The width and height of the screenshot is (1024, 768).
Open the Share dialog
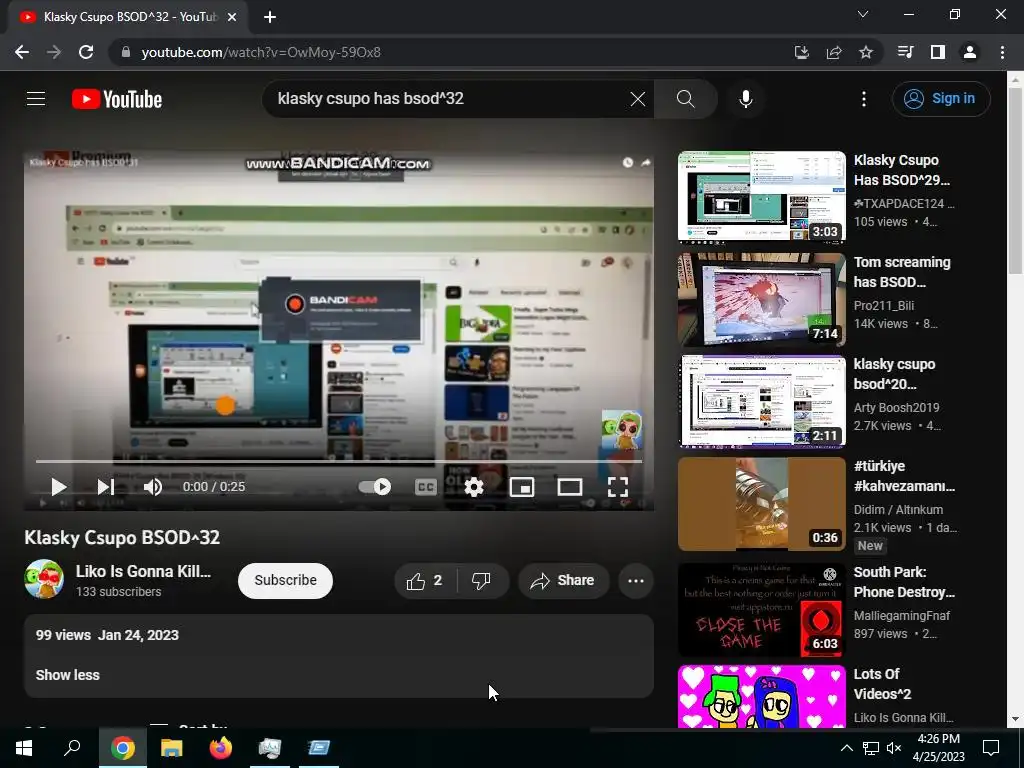click(564, 581)
